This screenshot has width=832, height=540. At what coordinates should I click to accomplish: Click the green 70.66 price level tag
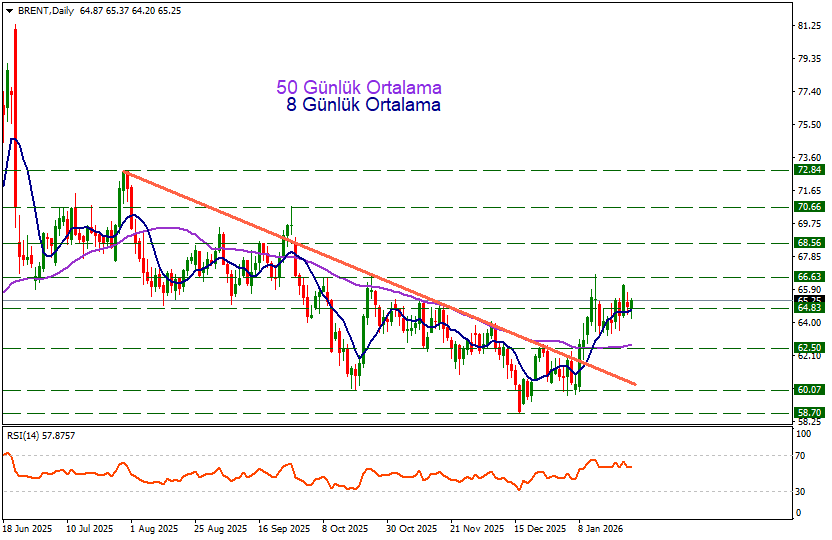(x=808, y=207)
